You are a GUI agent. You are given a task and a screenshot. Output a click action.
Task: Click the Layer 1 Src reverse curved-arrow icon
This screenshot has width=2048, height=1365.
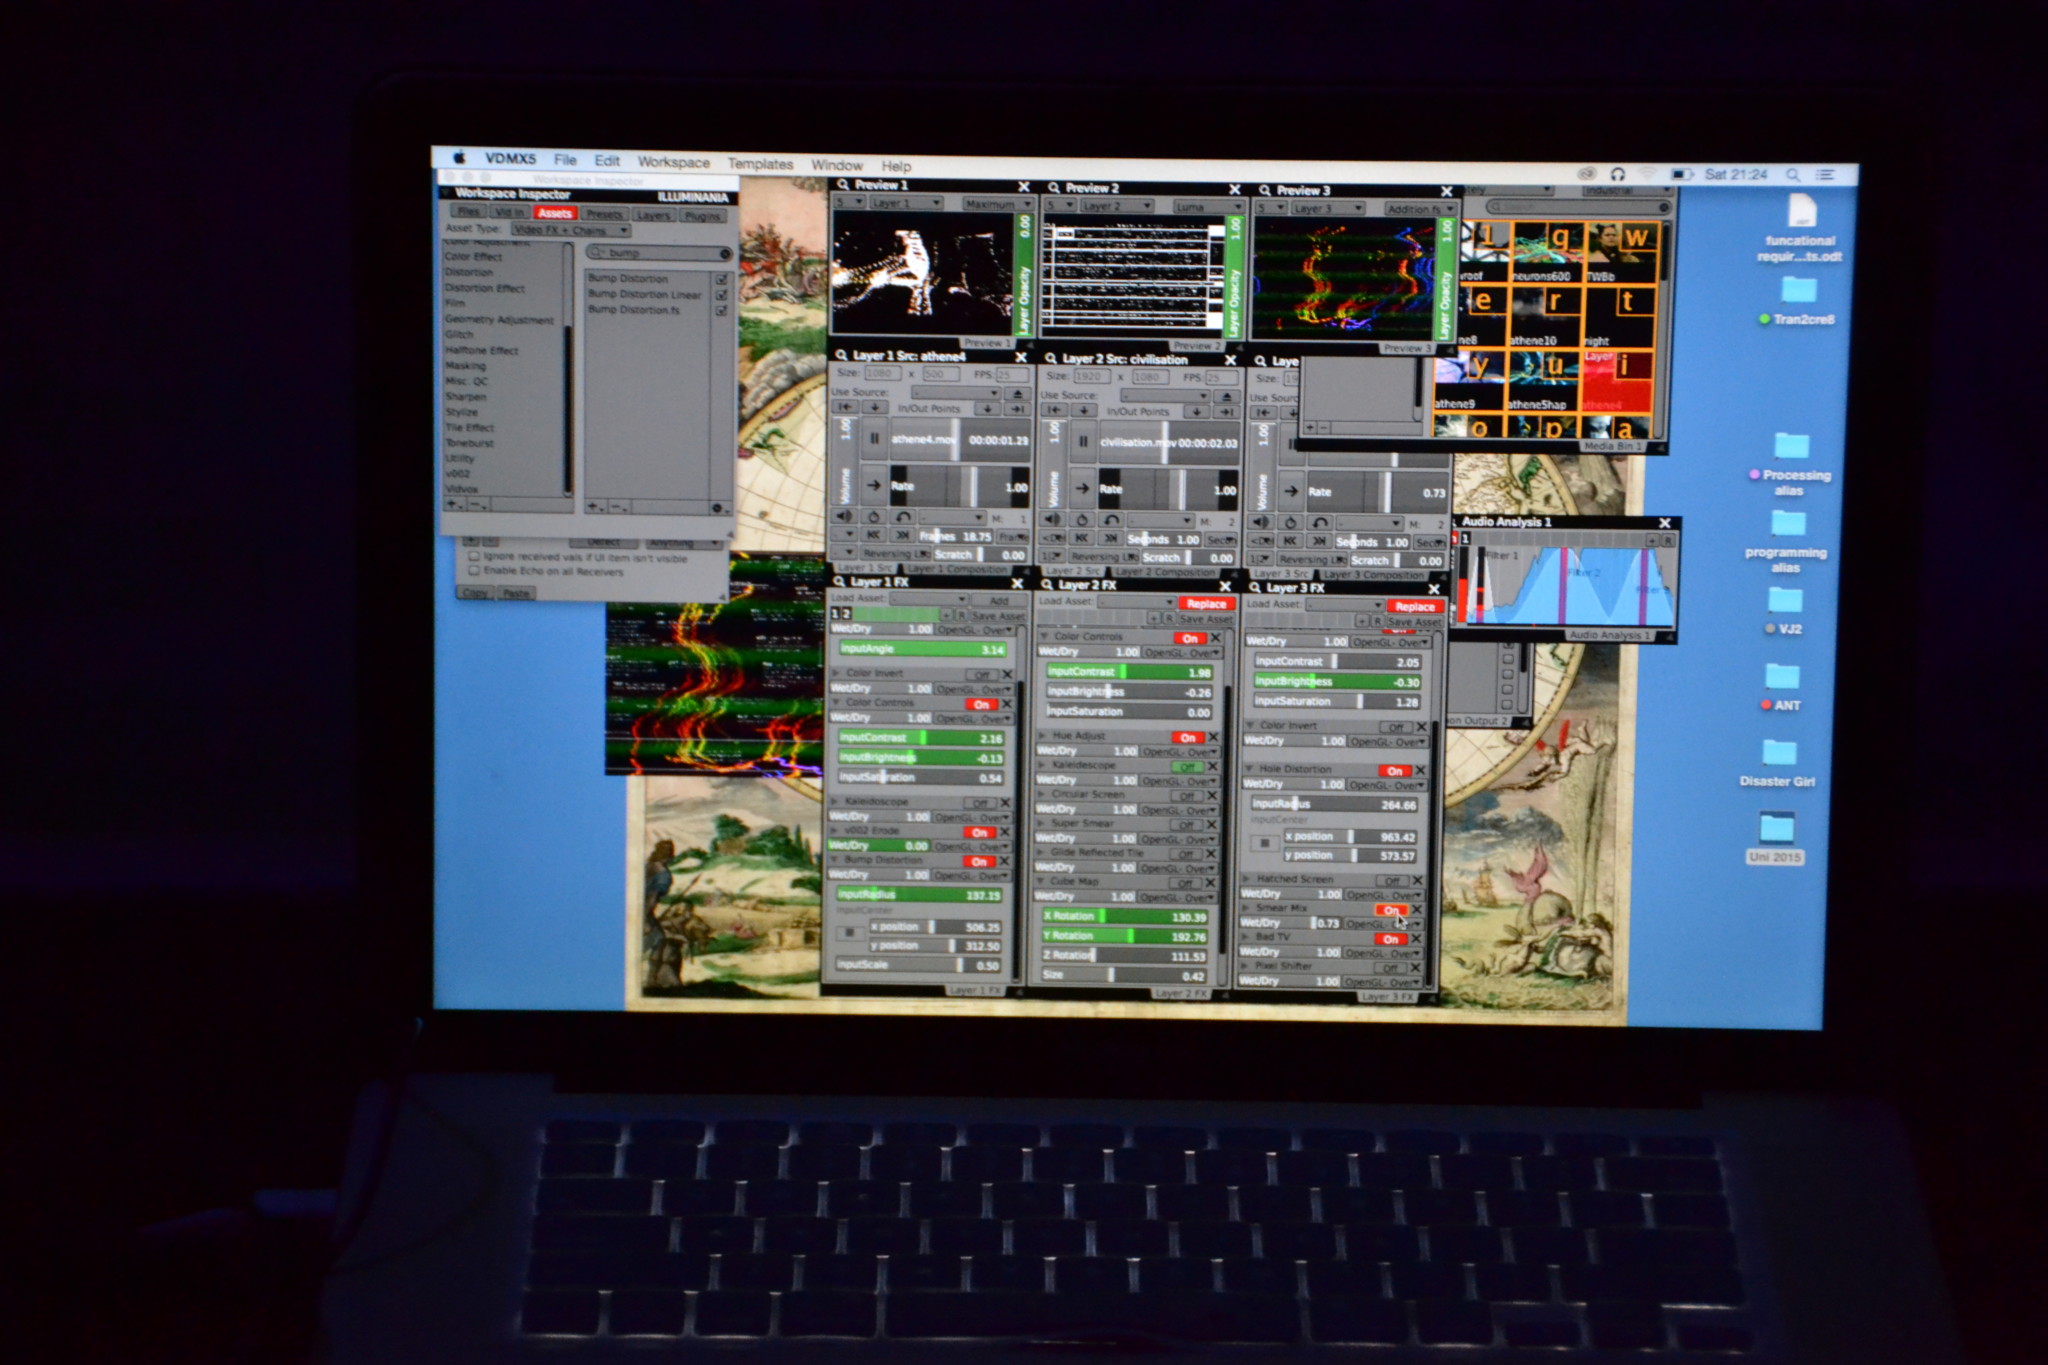coord(903,517)
